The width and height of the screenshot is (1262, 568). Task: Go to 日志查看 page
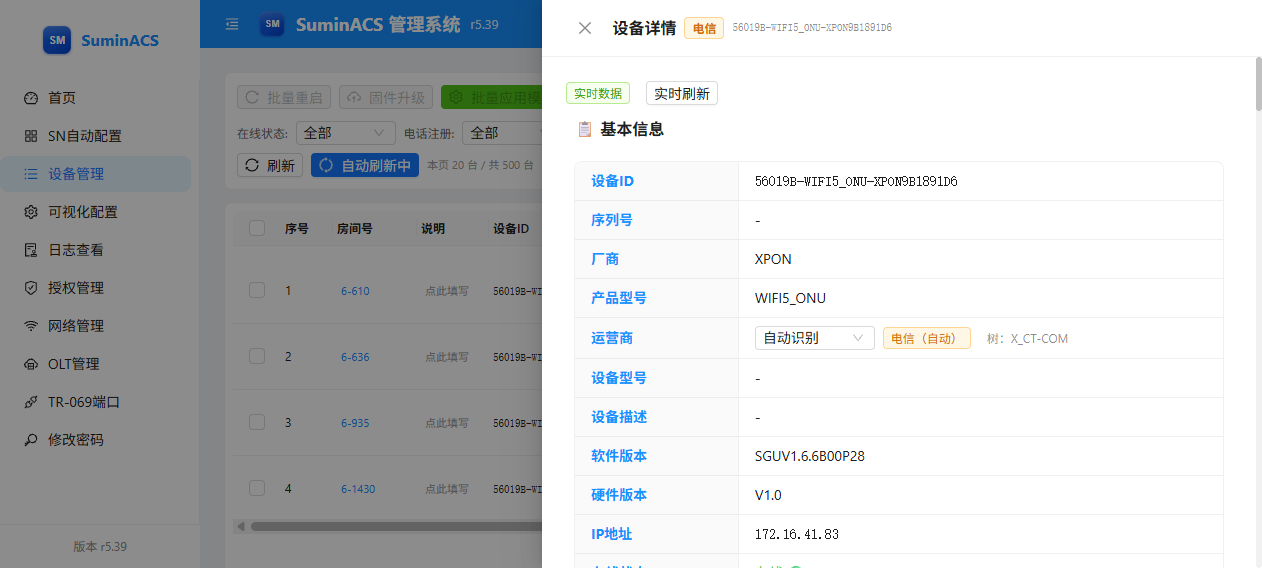click(x=96, y=250)
